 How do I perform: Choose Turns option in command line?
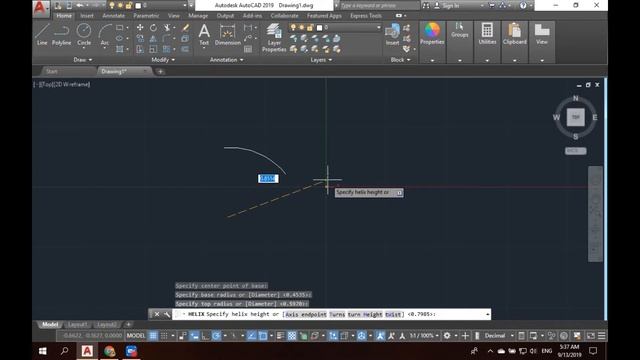coord(337,314)
